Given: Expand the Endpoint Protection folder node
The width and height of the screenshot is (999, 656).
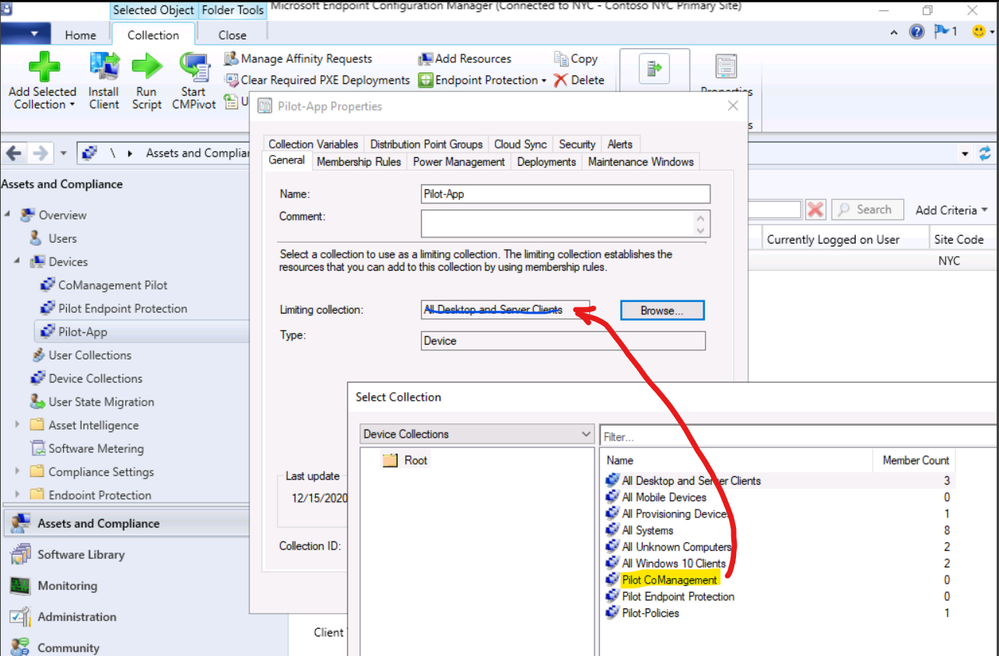Looking at the screenshot, I should click(x=18, y=494).
